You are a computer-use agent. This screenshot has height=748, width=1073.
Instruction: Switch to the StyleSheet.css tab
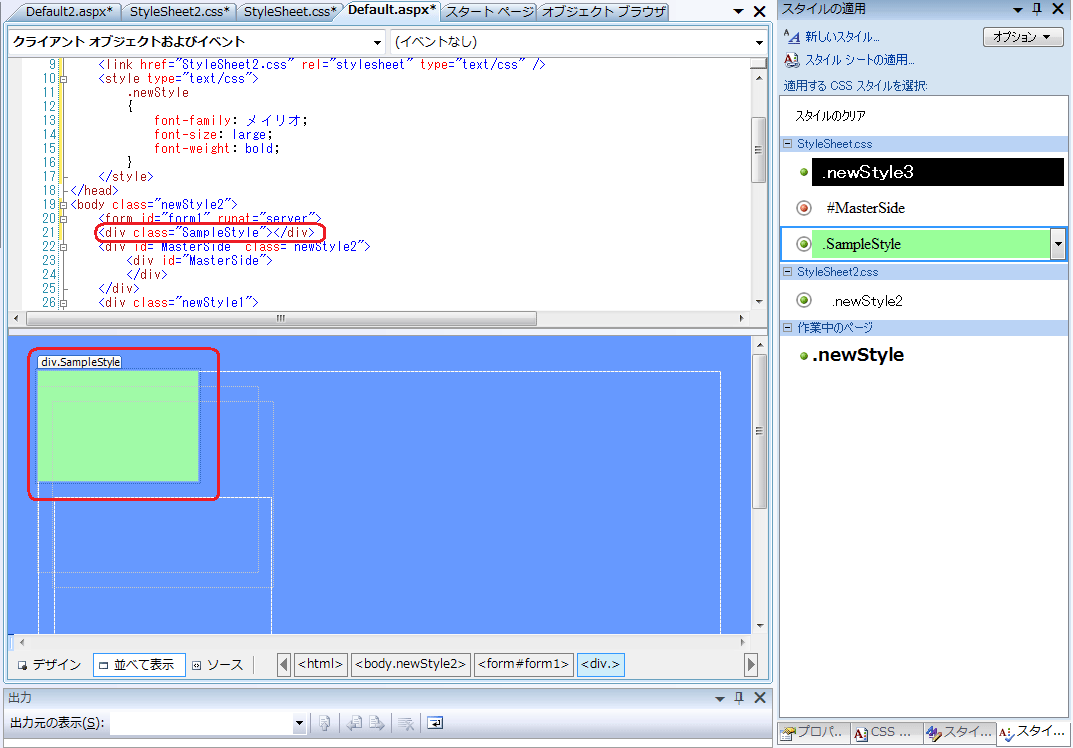[x=290, y=12]
